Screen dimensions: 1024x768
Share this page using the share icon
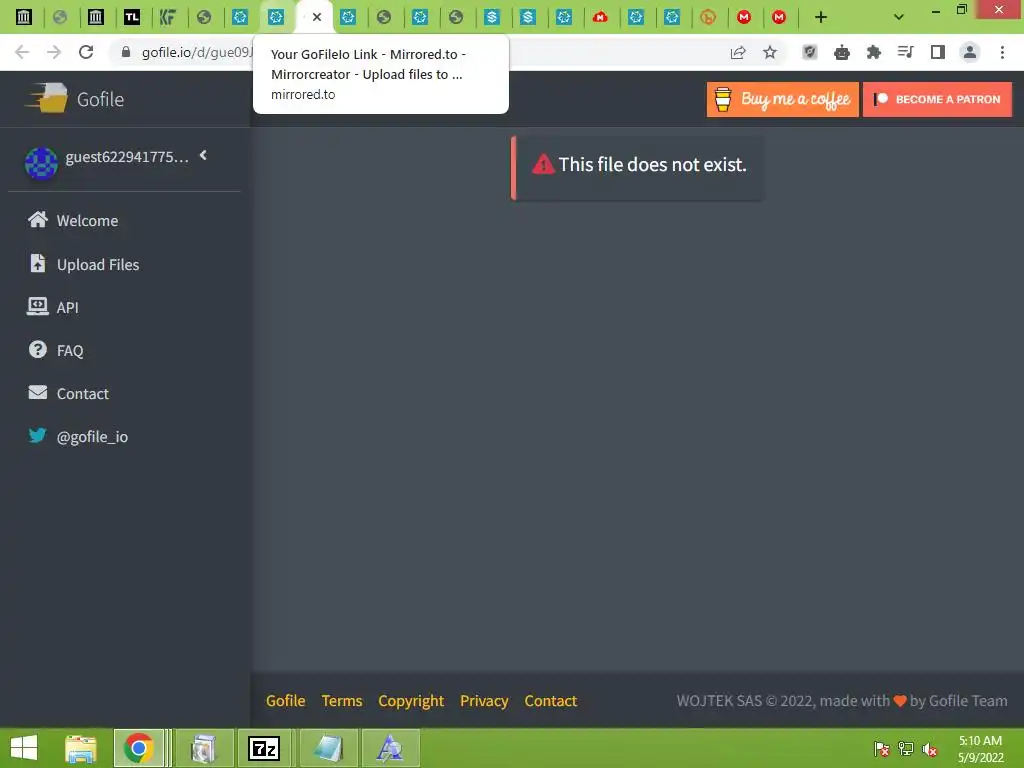tap(738, 52)
